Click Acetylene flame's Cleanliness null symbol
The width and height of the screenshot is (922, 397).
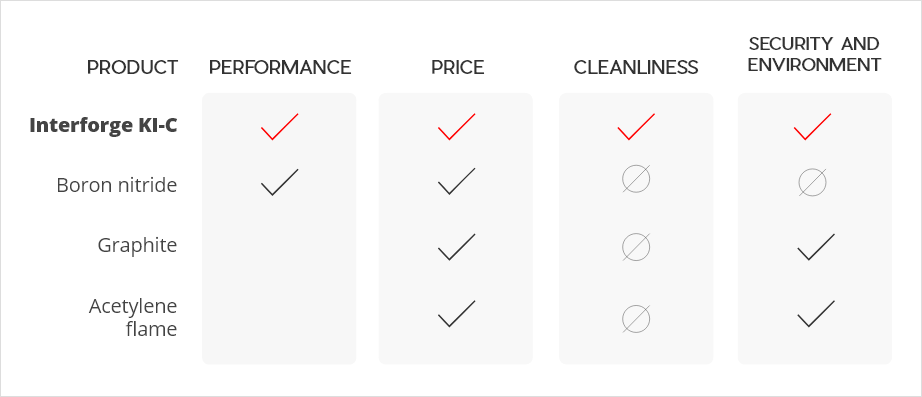click(x=636, y=319)
